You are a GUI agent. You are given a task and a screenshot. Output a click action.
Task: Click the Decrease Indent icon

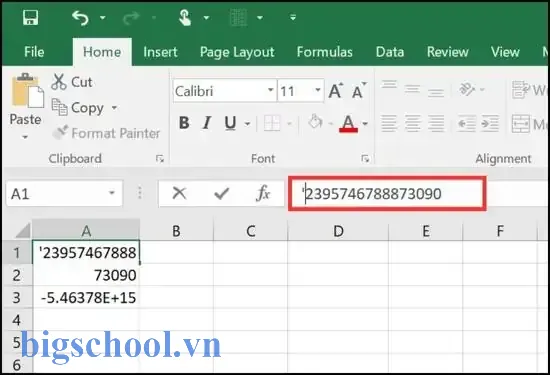tap(466, 123)
